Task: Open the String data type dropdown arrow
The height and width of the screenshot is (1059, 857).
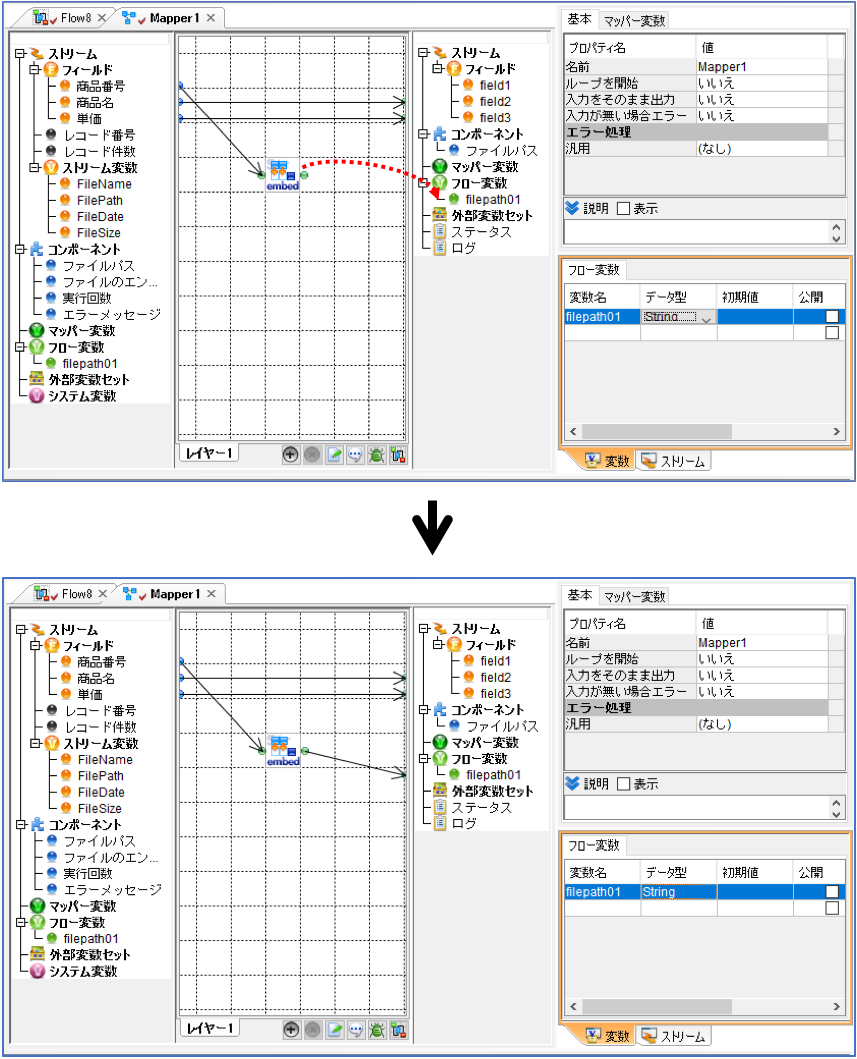Action: click(706, 317)
